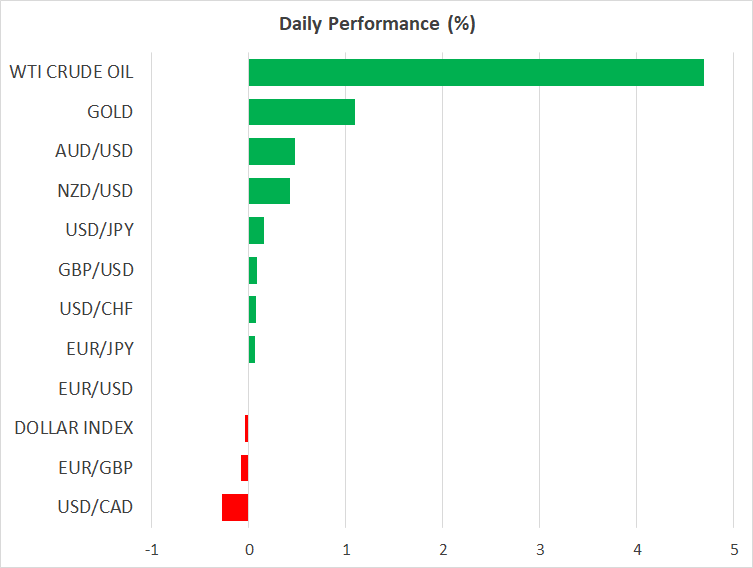753x568 pixels.
Task: Click the GBP/USD label text
Action: pos(96,270)
